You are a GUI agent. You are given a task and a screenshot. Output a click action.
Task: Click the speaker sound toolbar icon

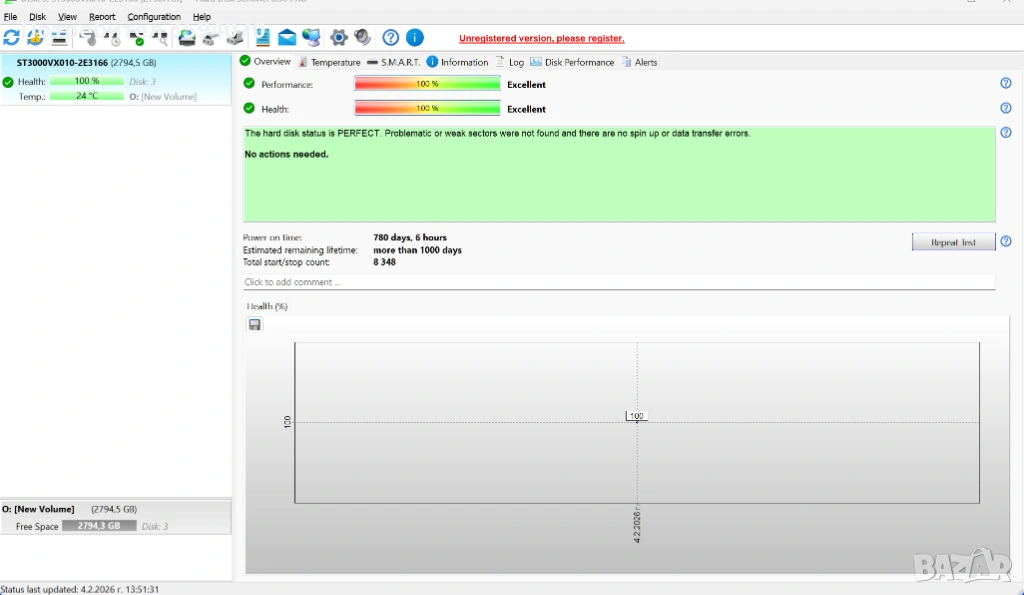363,38
